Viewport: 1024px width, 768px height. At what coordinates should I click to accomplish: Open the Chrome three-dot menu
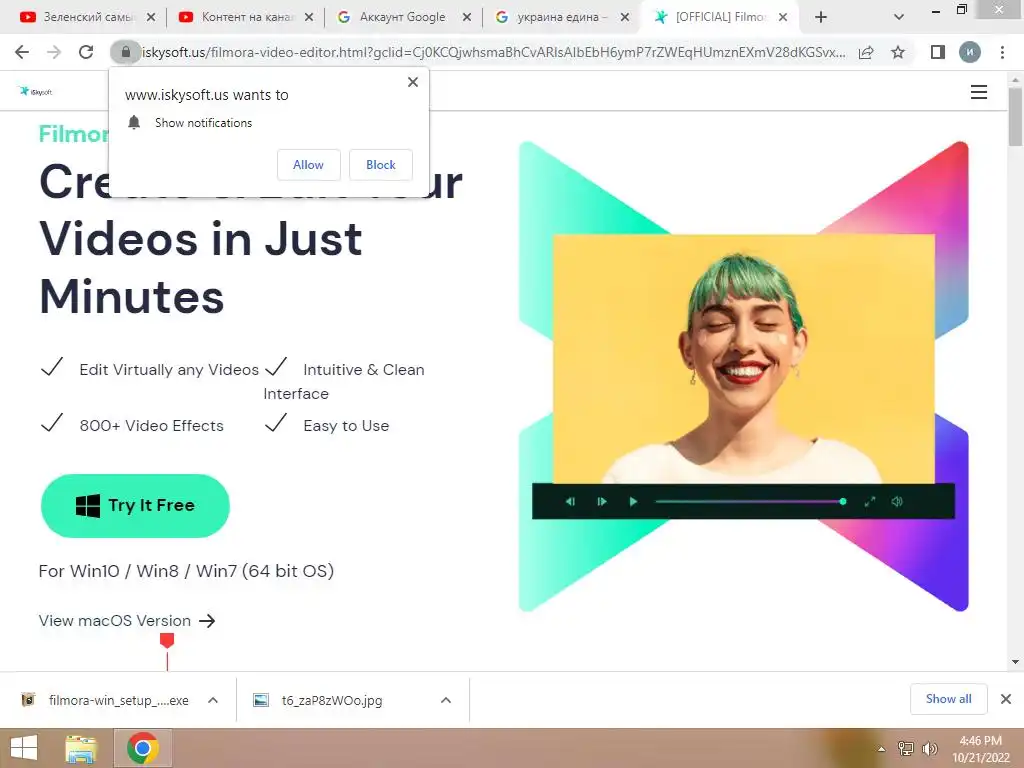(1002, 52)
